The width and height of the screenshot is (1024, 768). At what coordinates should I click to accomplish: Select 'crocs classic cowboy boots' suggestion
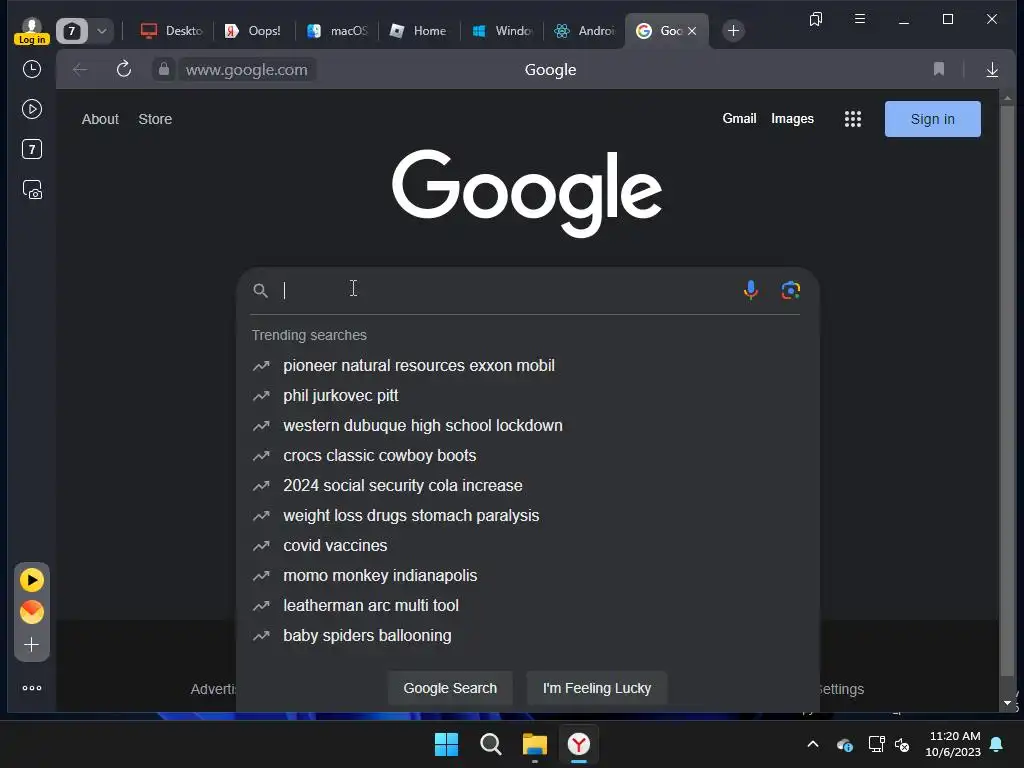click(x=526, y=456)
